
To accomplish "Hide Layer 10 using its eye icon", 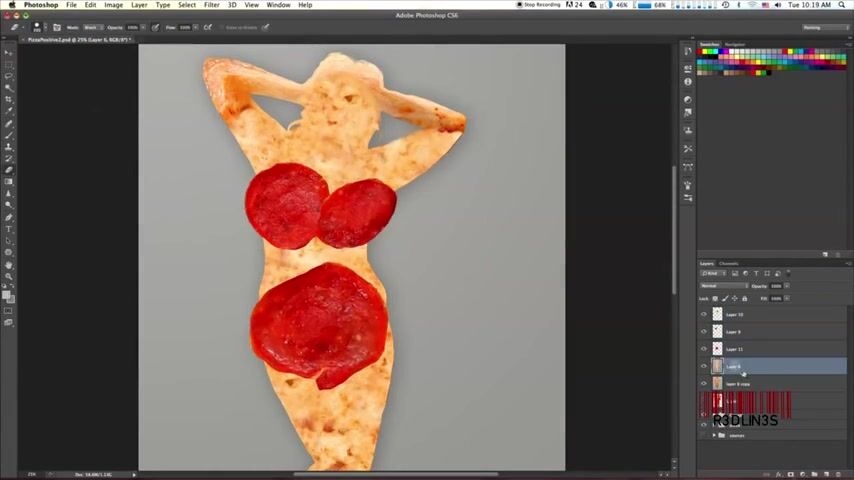I will (x=704, y=315).
